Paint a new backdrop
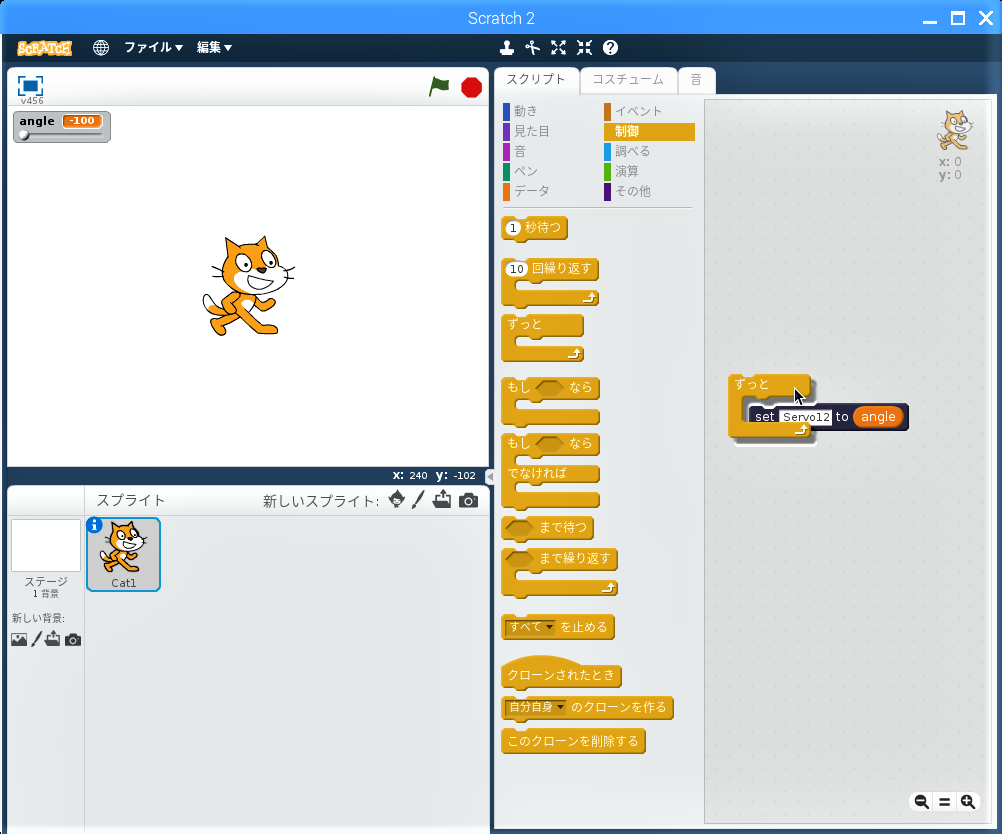The width and height of the screenshot is (1002, 834). tap(36, 639)
